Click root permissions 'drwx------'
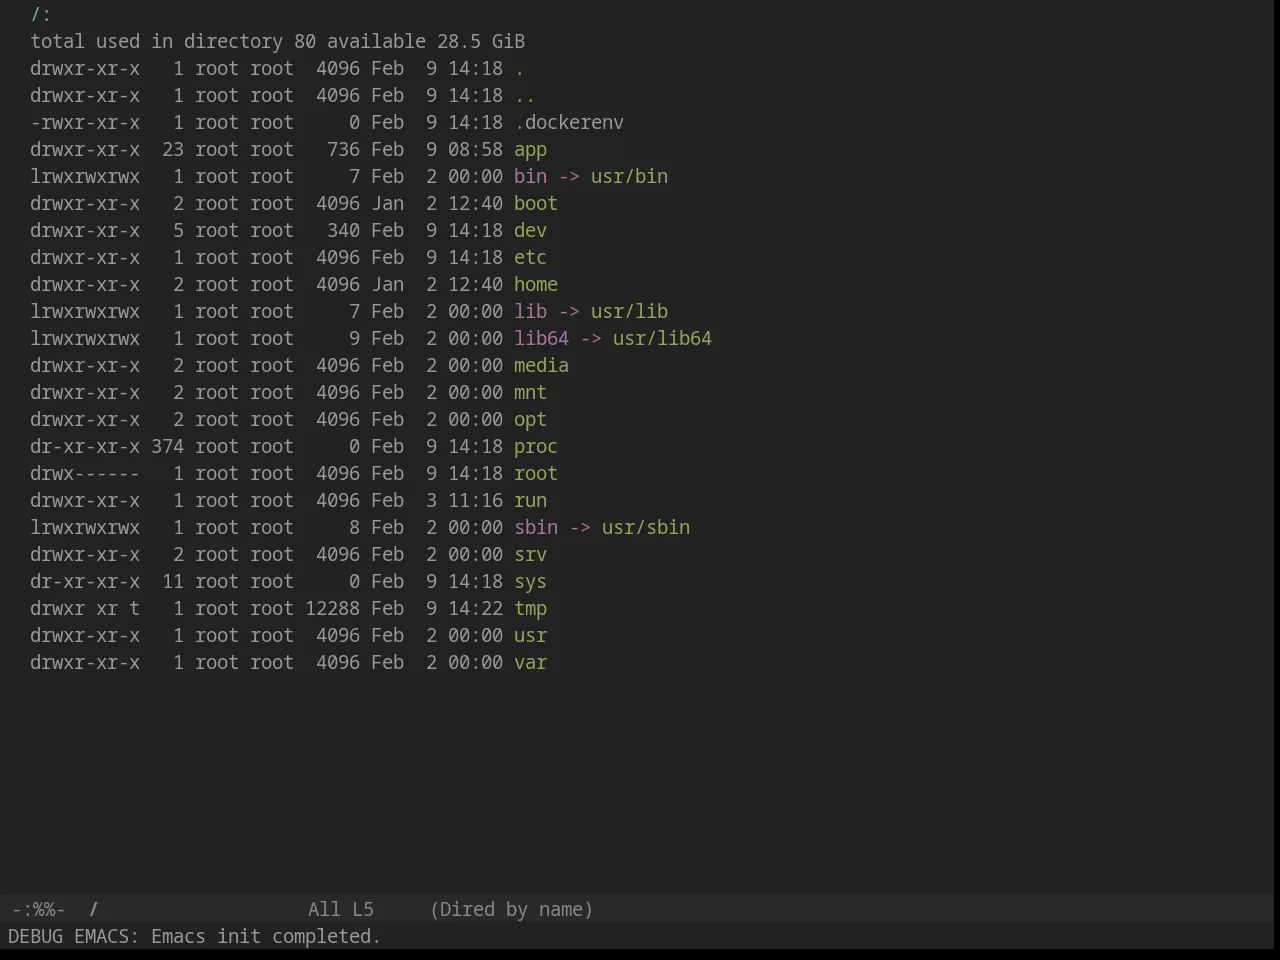The height and width of the screenshot is (960, 1280). [x=85, y=474]
